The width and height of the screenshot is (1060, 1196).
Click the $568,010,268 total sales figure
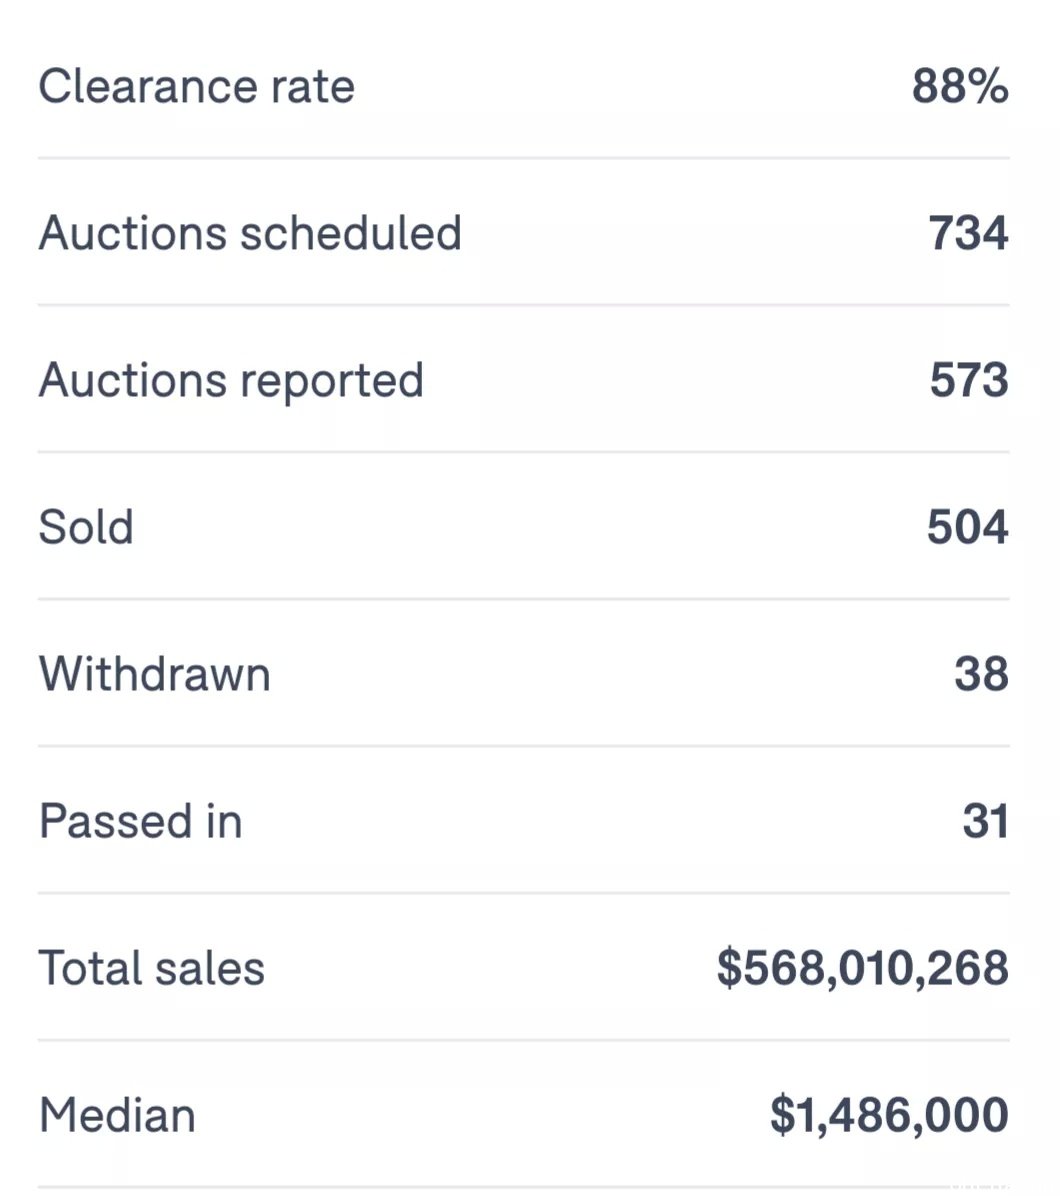862,969
